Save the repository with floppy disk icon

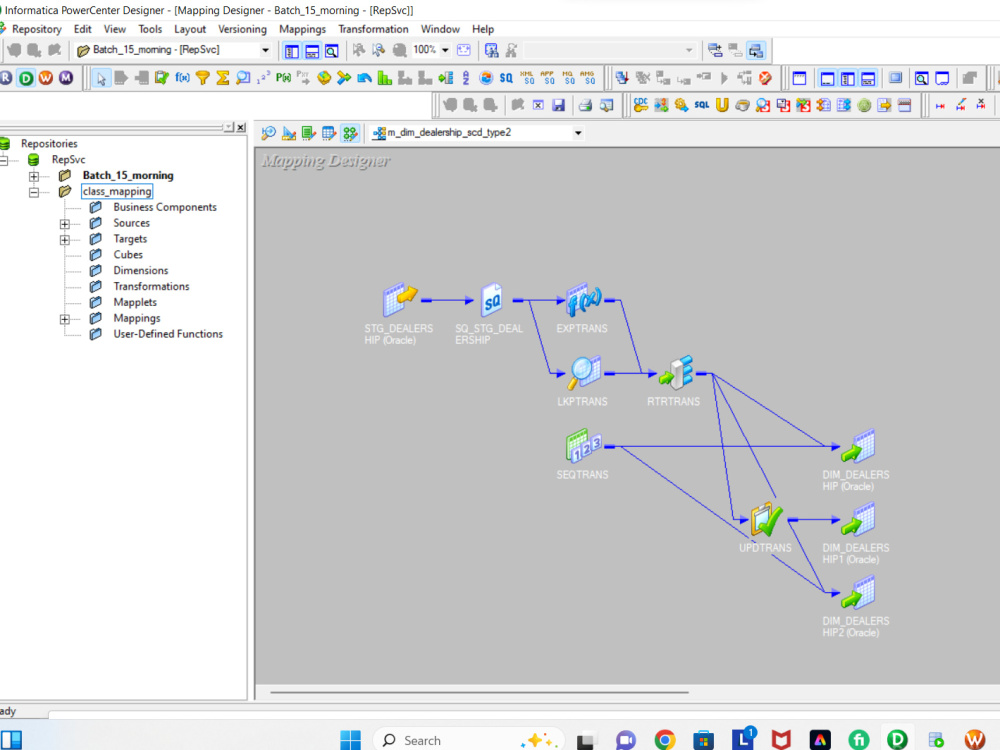click(x=559, y=105)
